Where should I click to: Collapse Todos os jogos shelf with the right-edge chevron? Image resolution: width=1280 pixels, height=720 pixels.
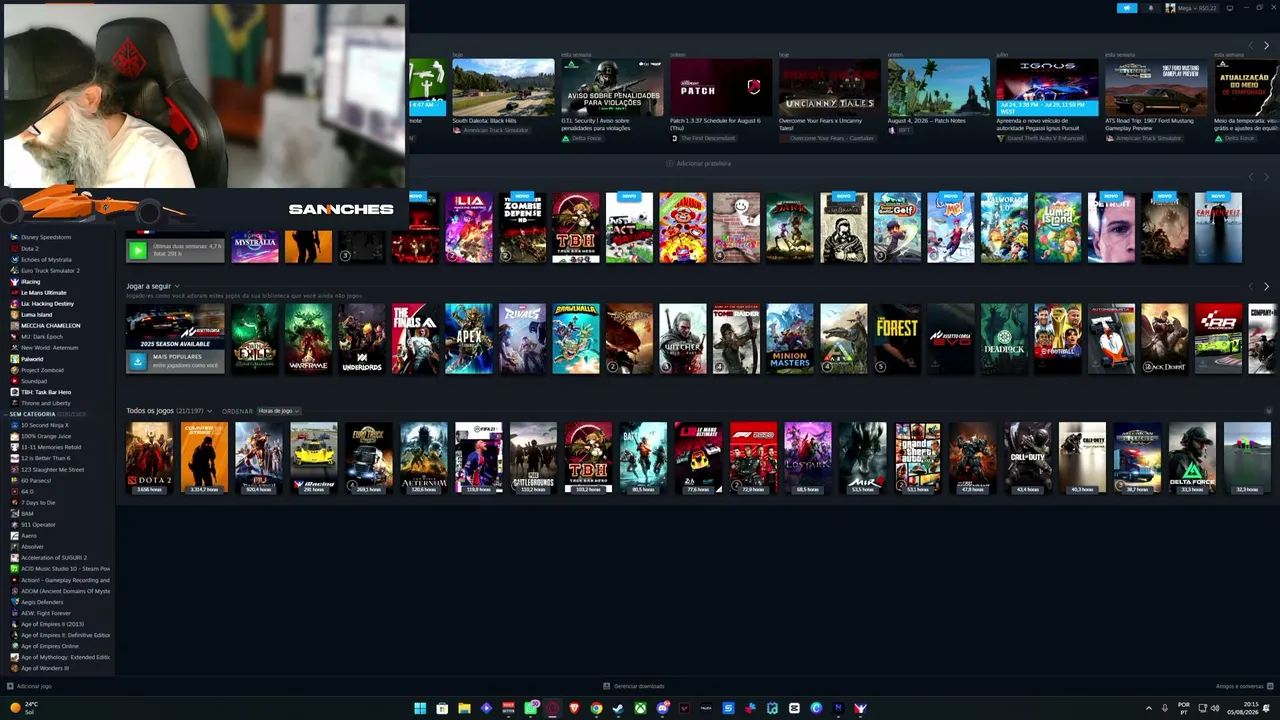click(x=1268, y=411)
